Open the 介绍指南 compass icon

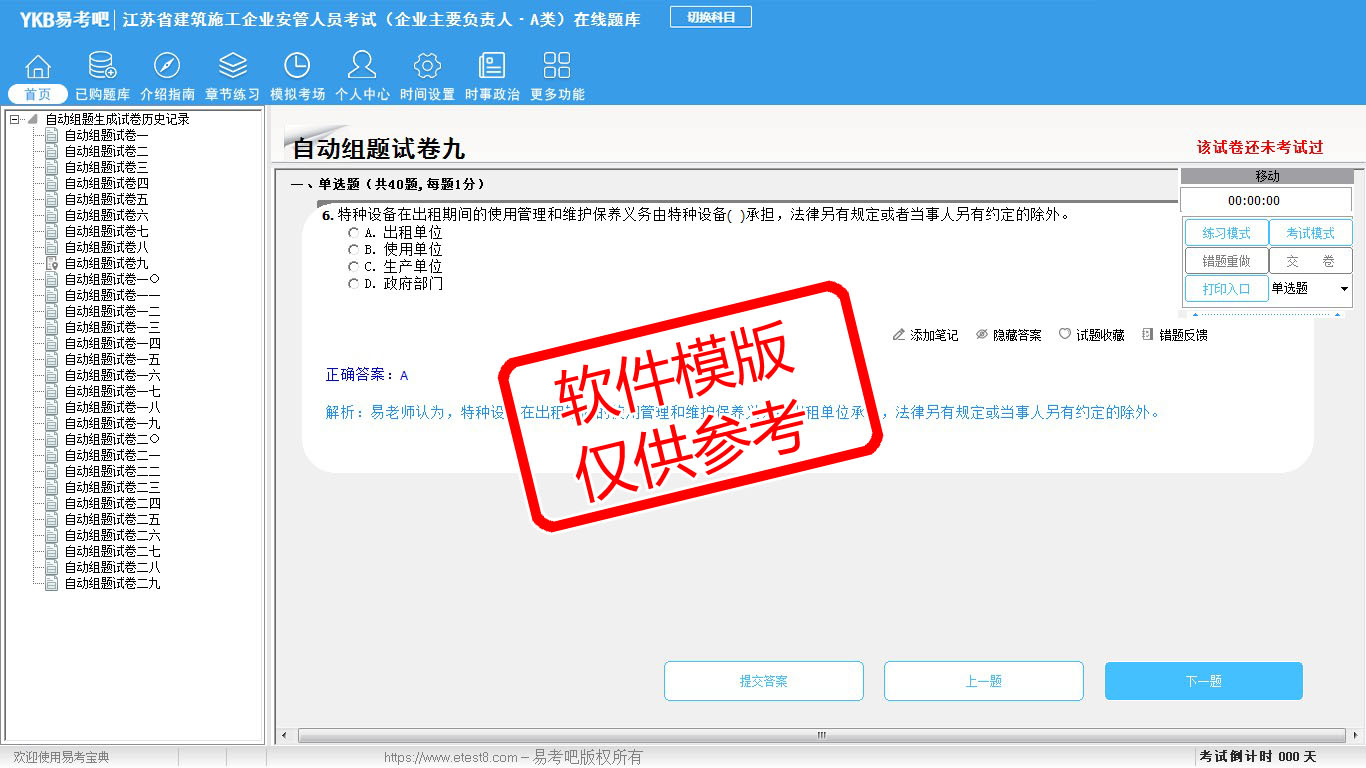click(167, 67)
